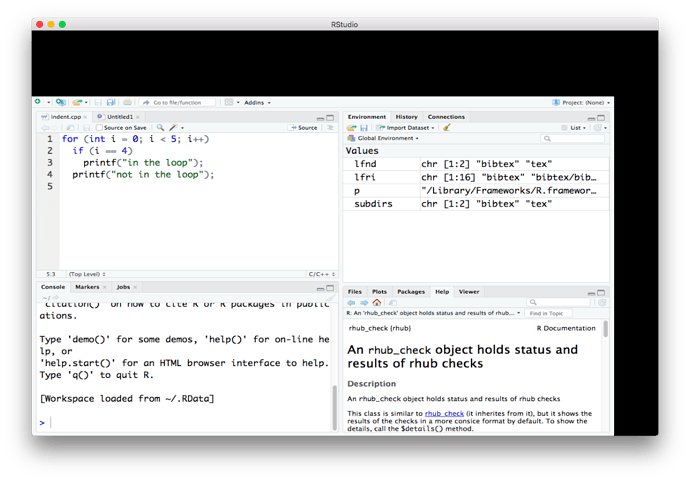Screen dimensions: 690x481
Task: Open the (Top Level) scope selector
Action: [x=87, y=274]
